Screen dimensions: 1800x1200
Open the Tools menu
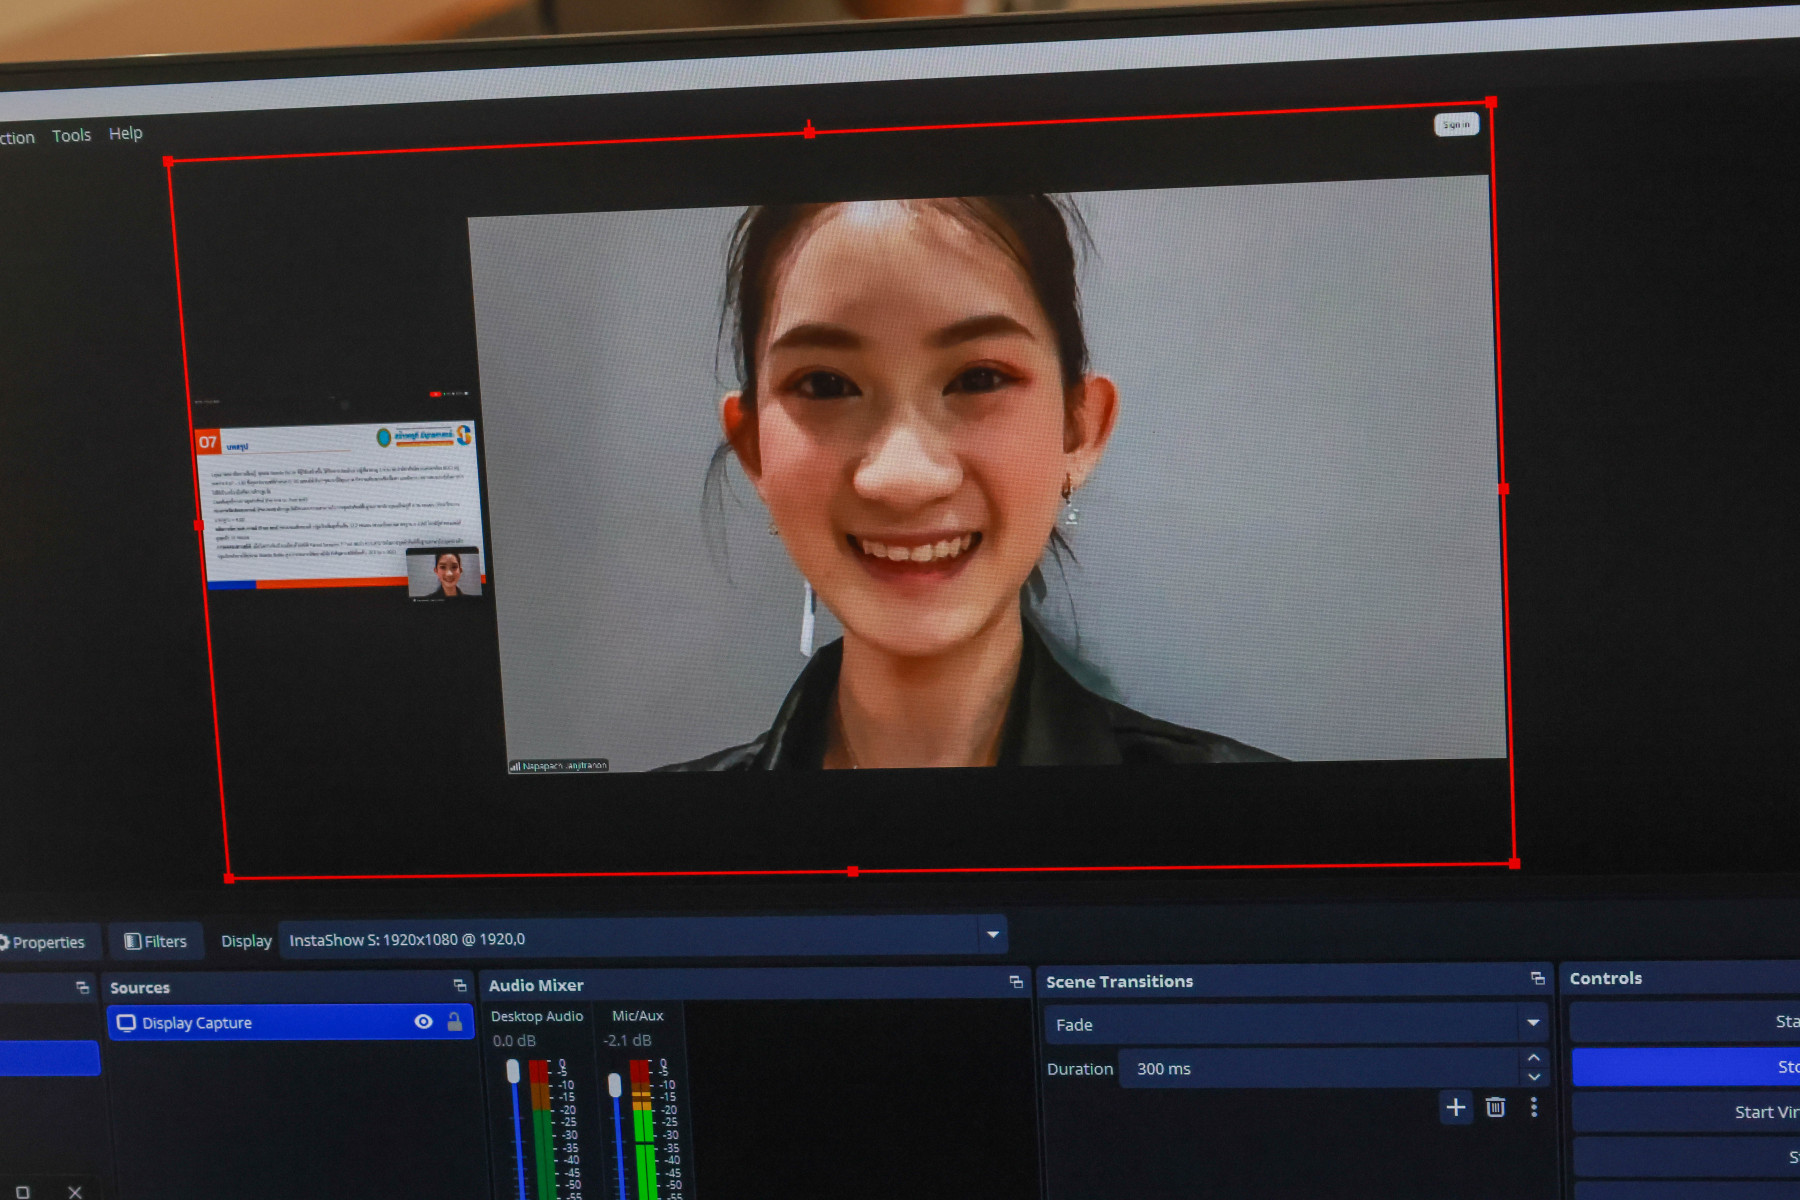point(71,135)
